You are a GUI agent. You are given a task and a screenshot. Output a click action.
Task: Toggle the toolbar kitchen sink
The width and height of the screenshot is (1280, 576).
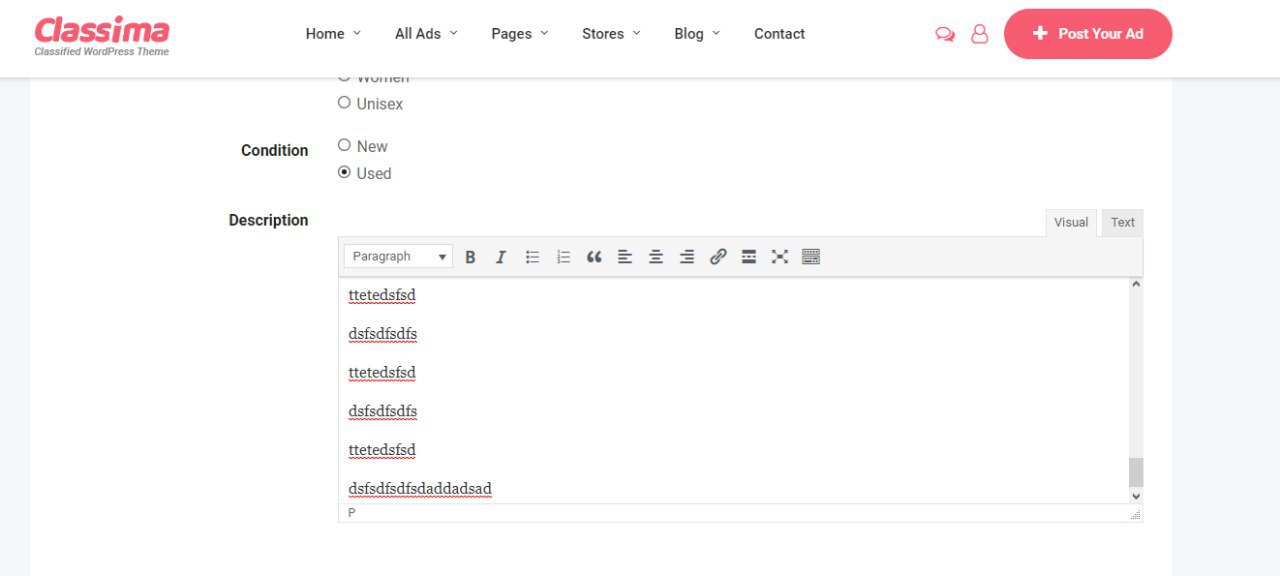click(811, 257)
